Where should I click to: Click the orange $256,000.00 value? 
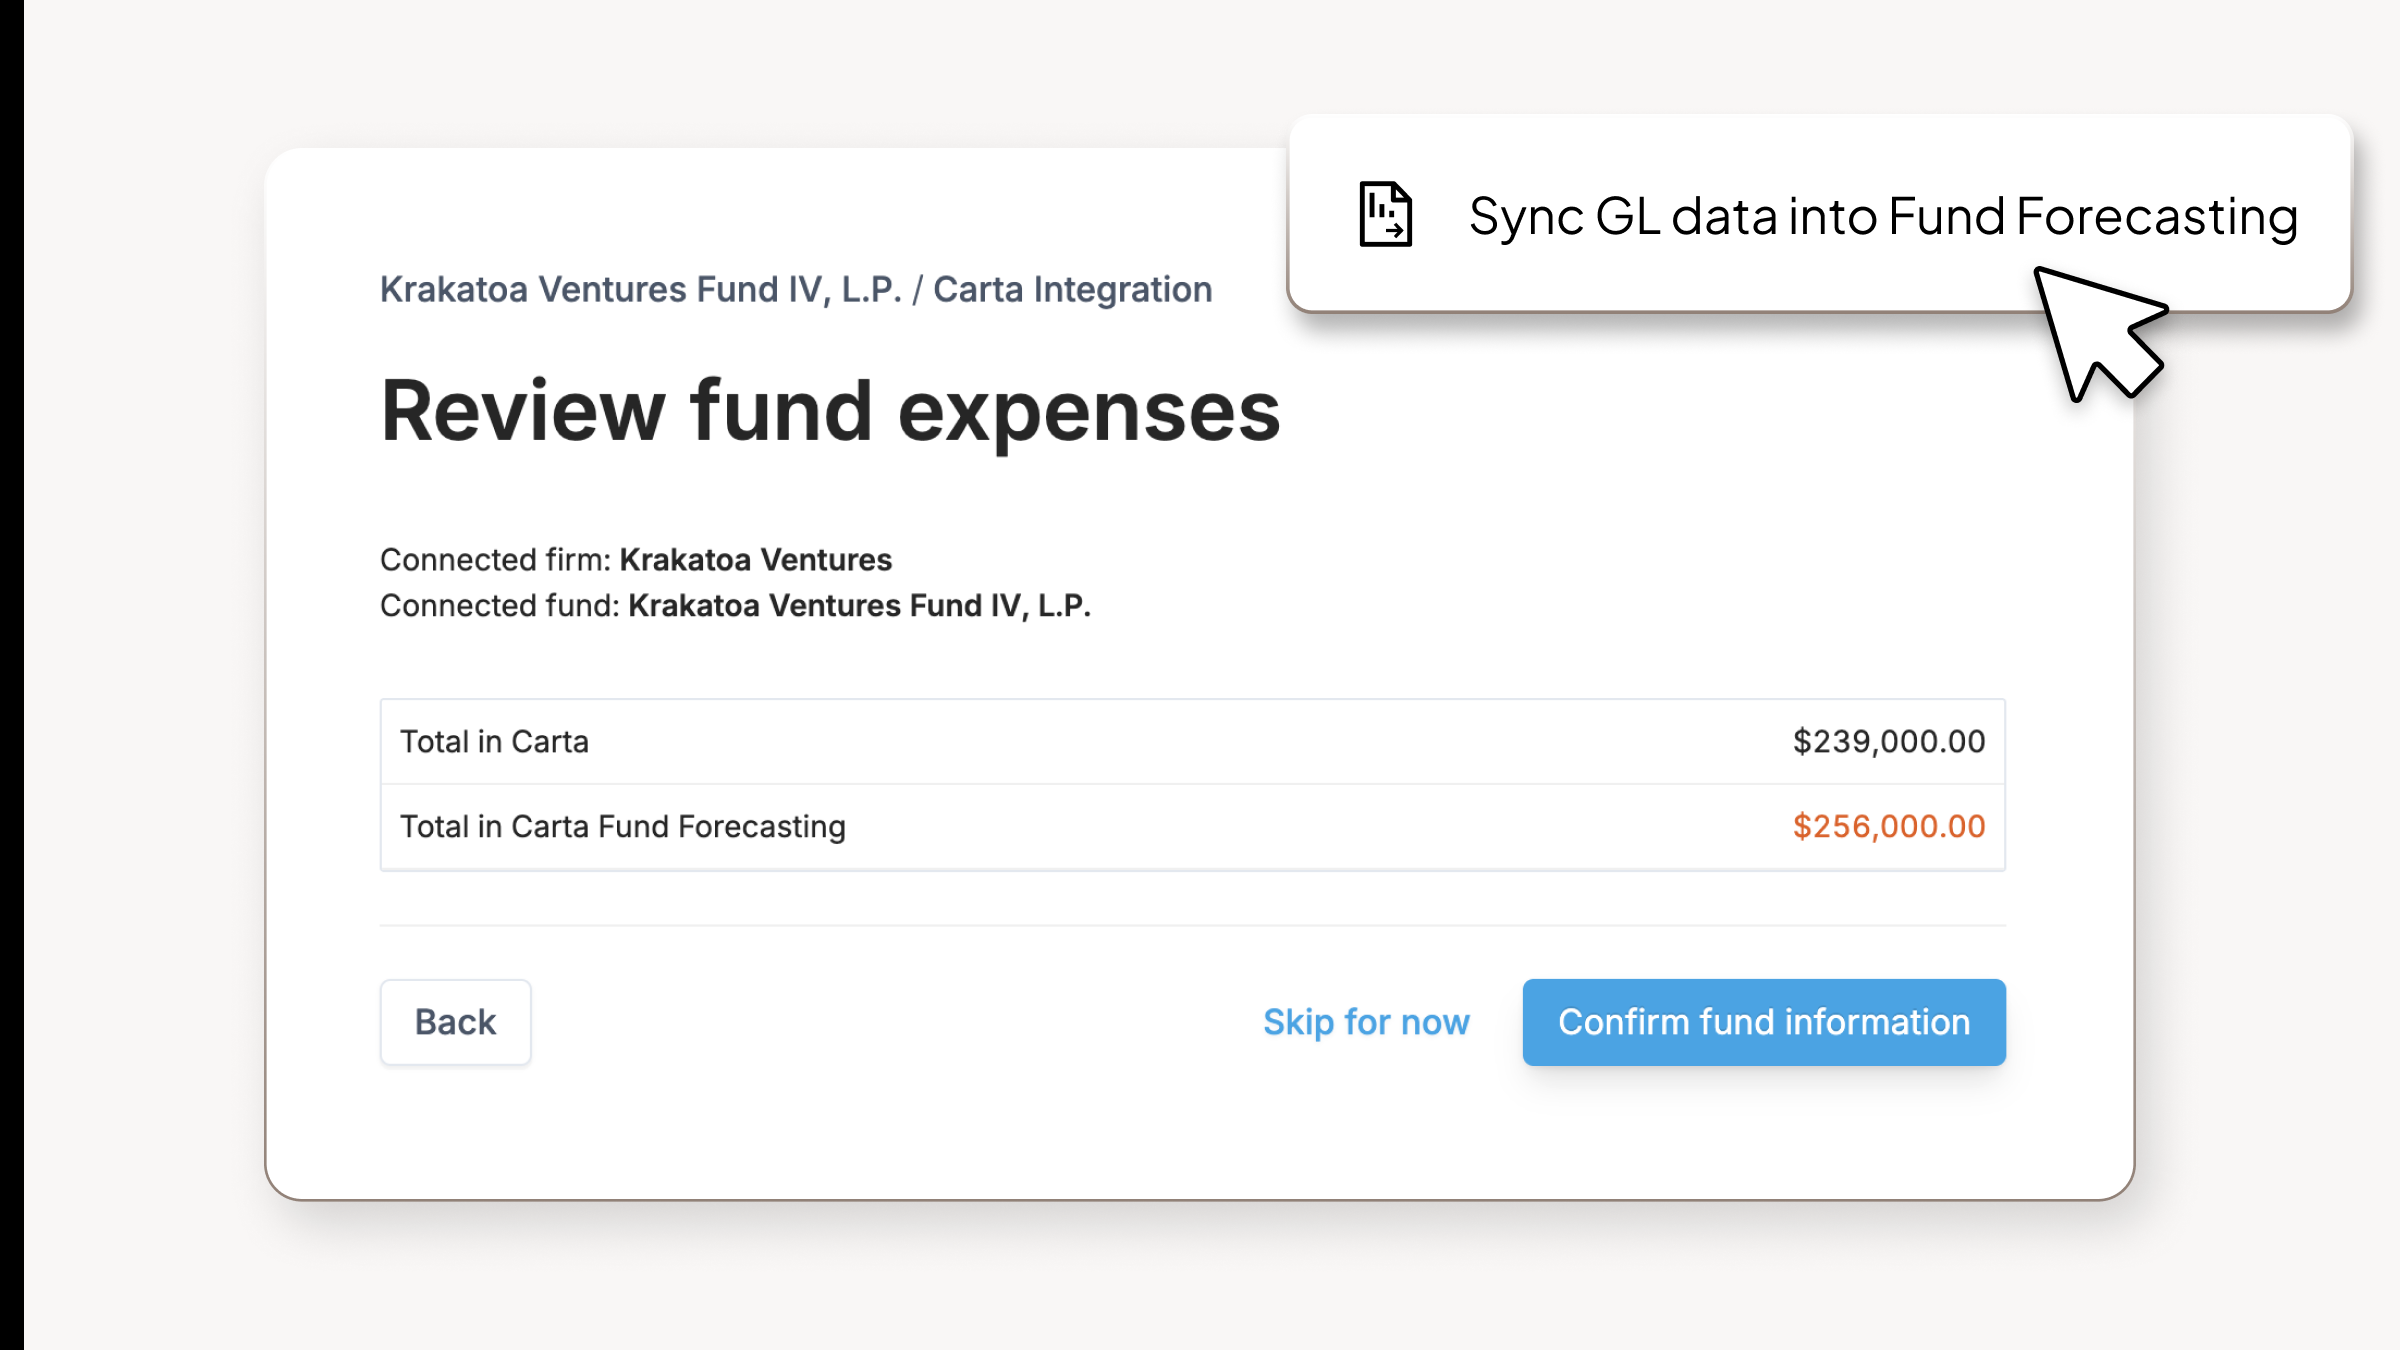point(1888,826)
